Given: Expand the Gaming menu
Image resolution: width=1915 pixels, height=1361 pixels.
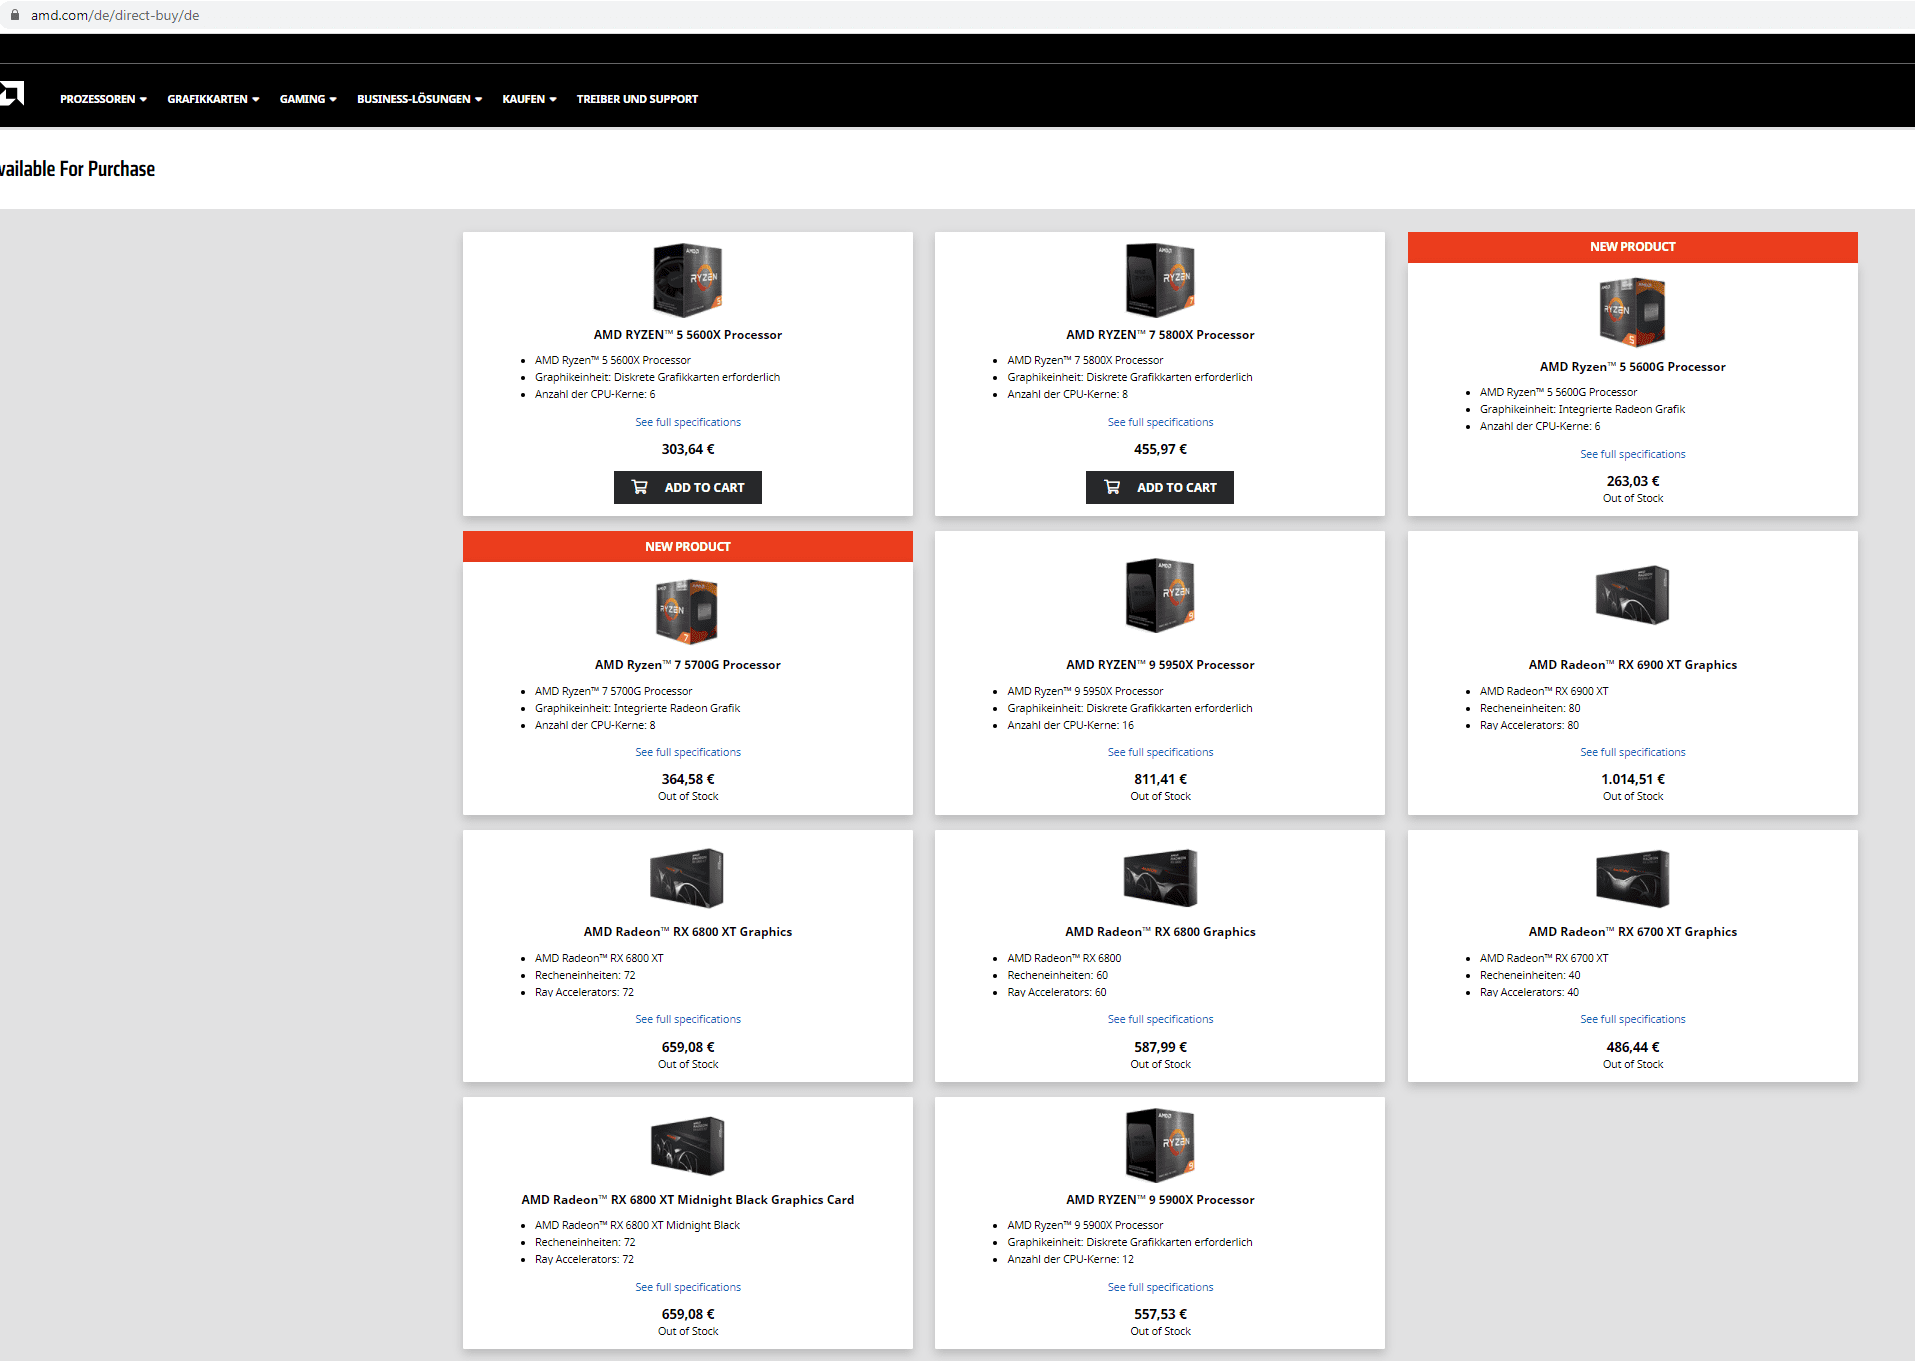Looking at the screenshot, I should tap(308, 99).
